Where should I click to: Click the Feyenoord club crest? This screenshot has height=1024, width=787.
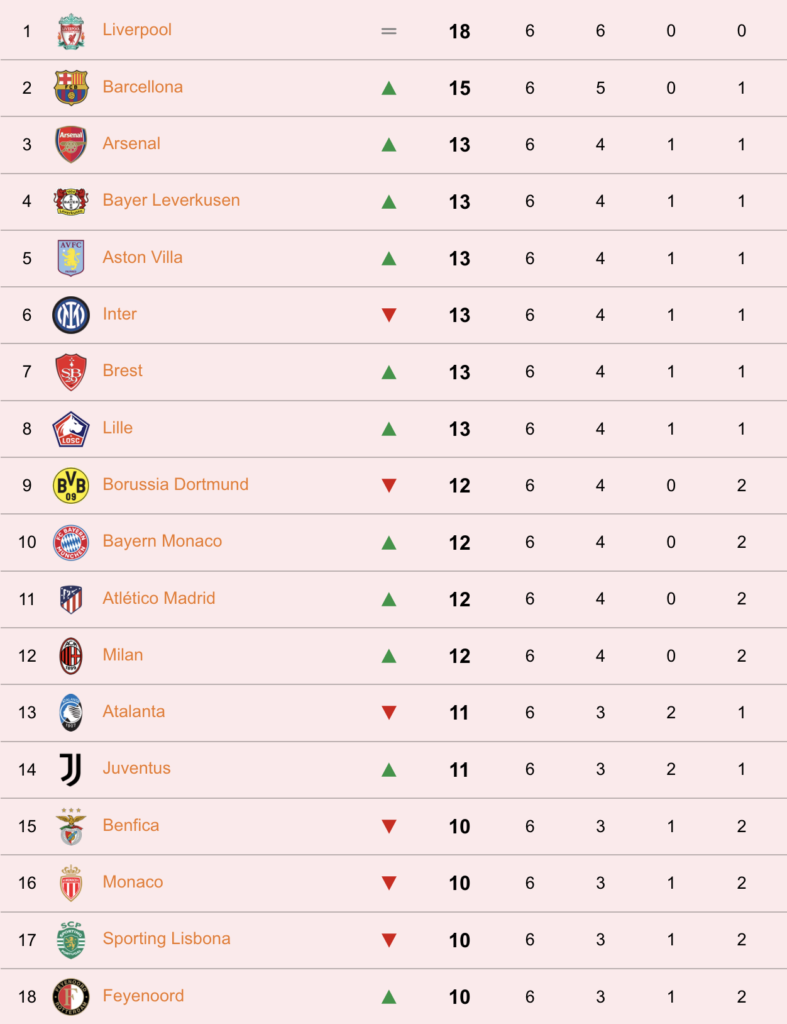pyautogui.click(x=71, y=997)
